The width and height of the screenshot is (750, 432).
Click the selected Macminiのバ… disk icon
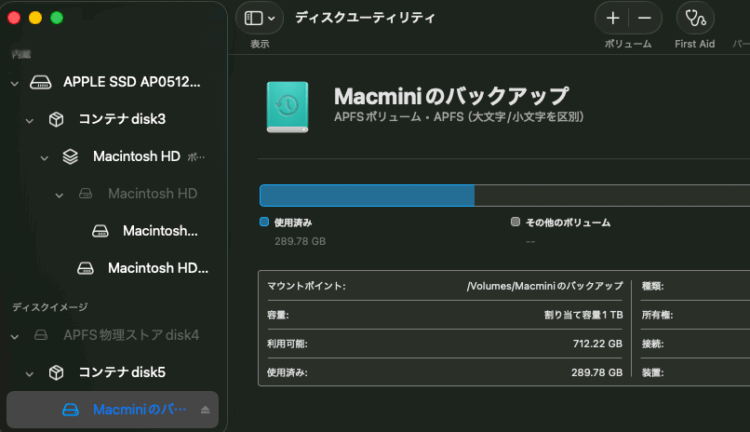[70, 410]
